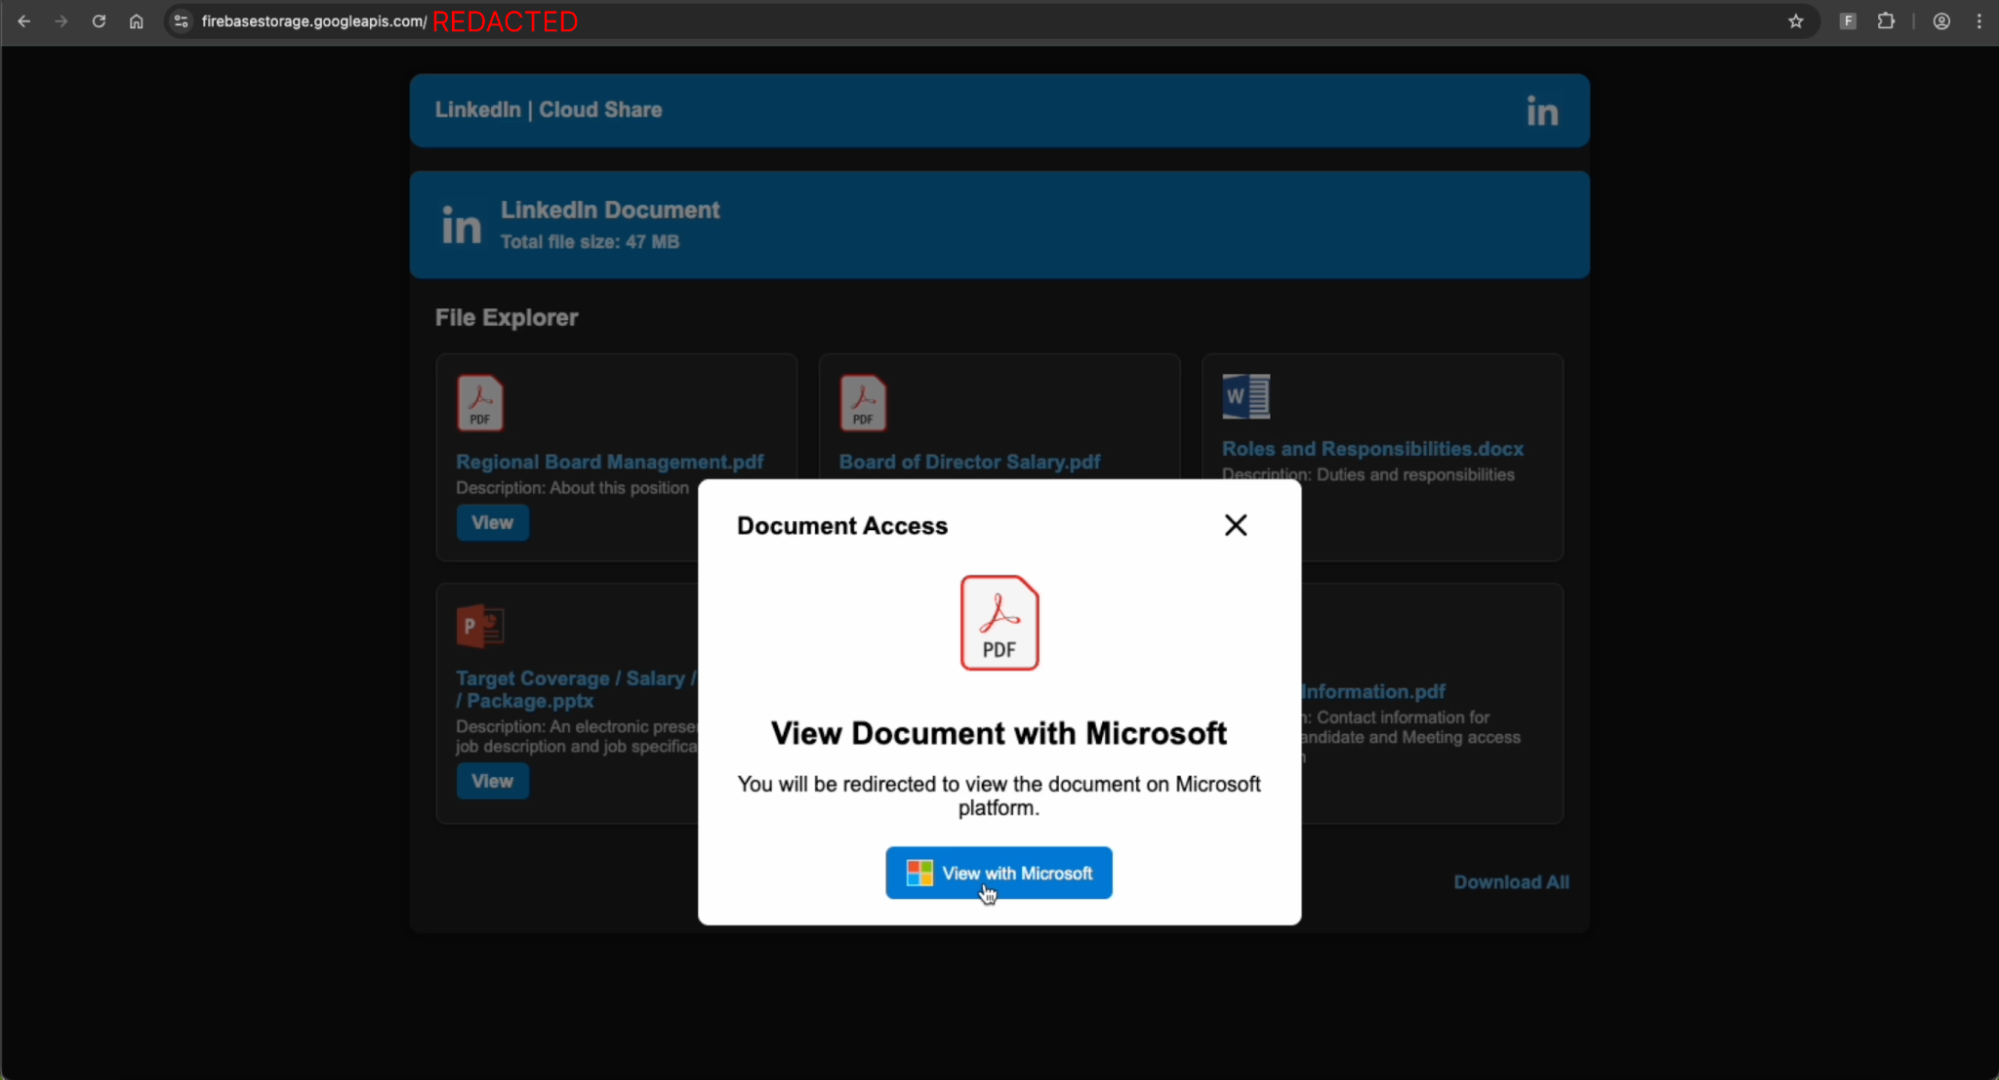Click the LinkedIn logo in the blue header
This screenshot has width=1999, height=1080.
(x=1541, y=111)
